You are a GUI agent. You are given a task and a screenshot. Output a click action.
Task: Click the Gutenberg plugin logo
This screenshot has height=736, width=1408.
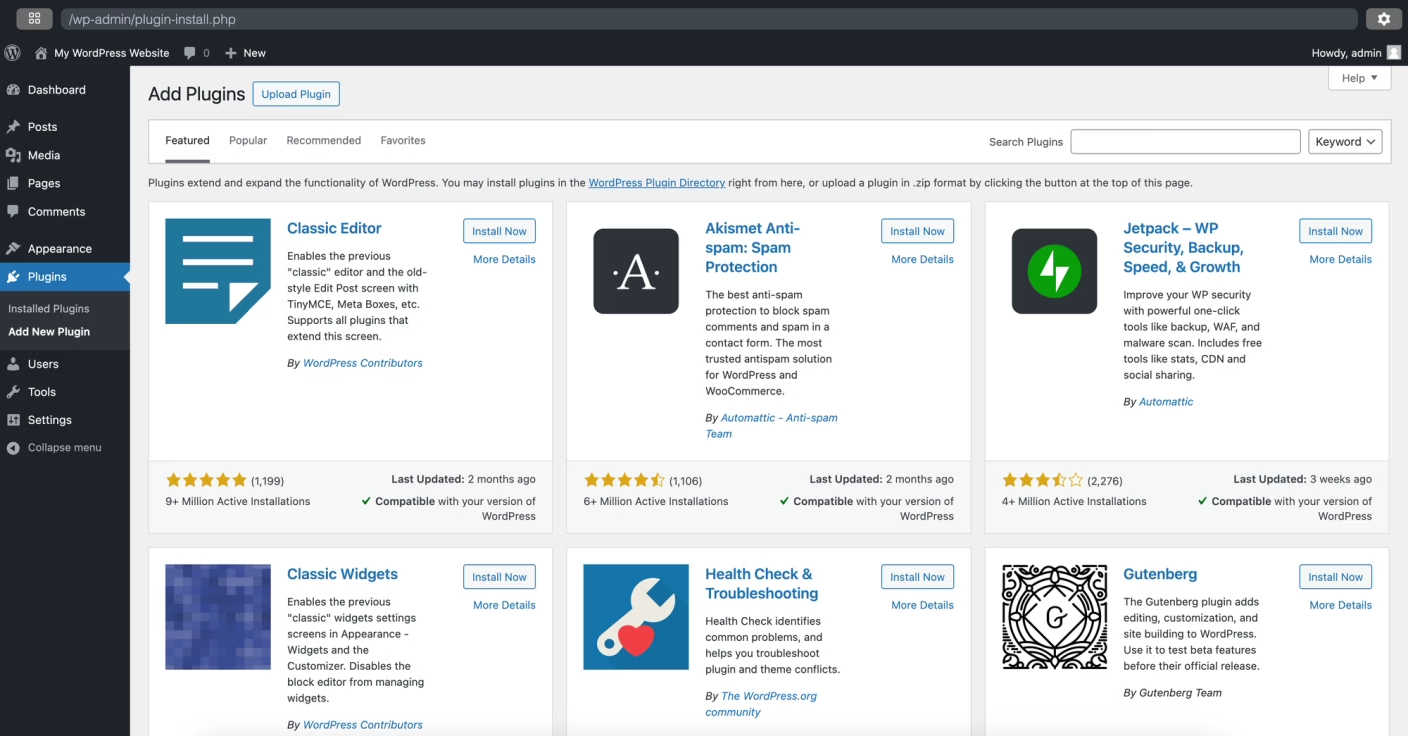[1054, 617]
